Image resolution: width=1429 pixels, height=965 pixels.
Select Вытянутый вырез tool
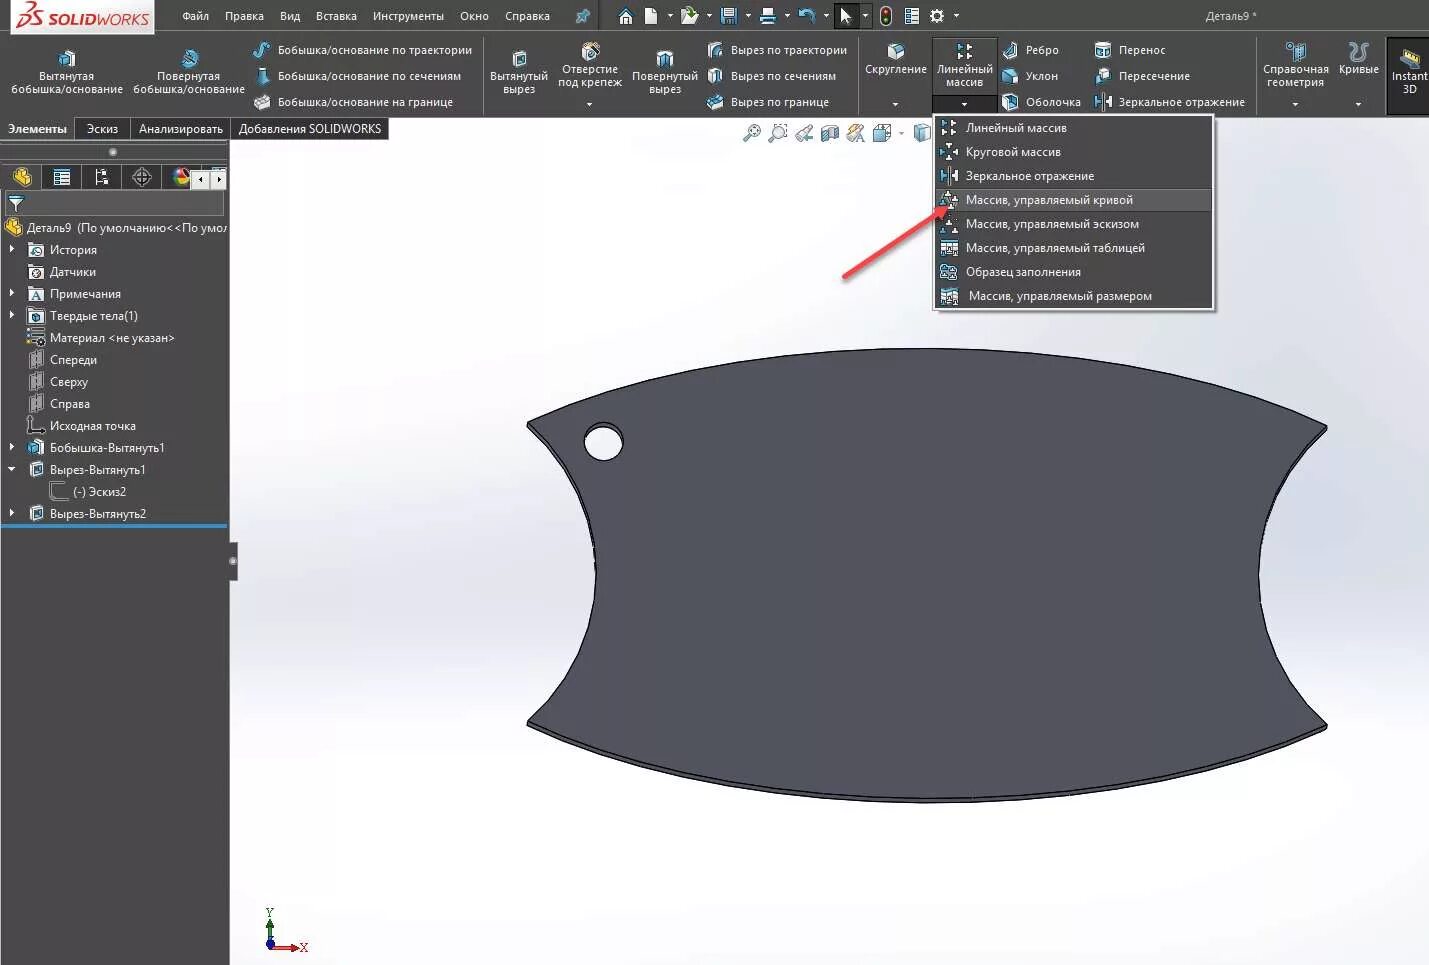pos(519,71)
